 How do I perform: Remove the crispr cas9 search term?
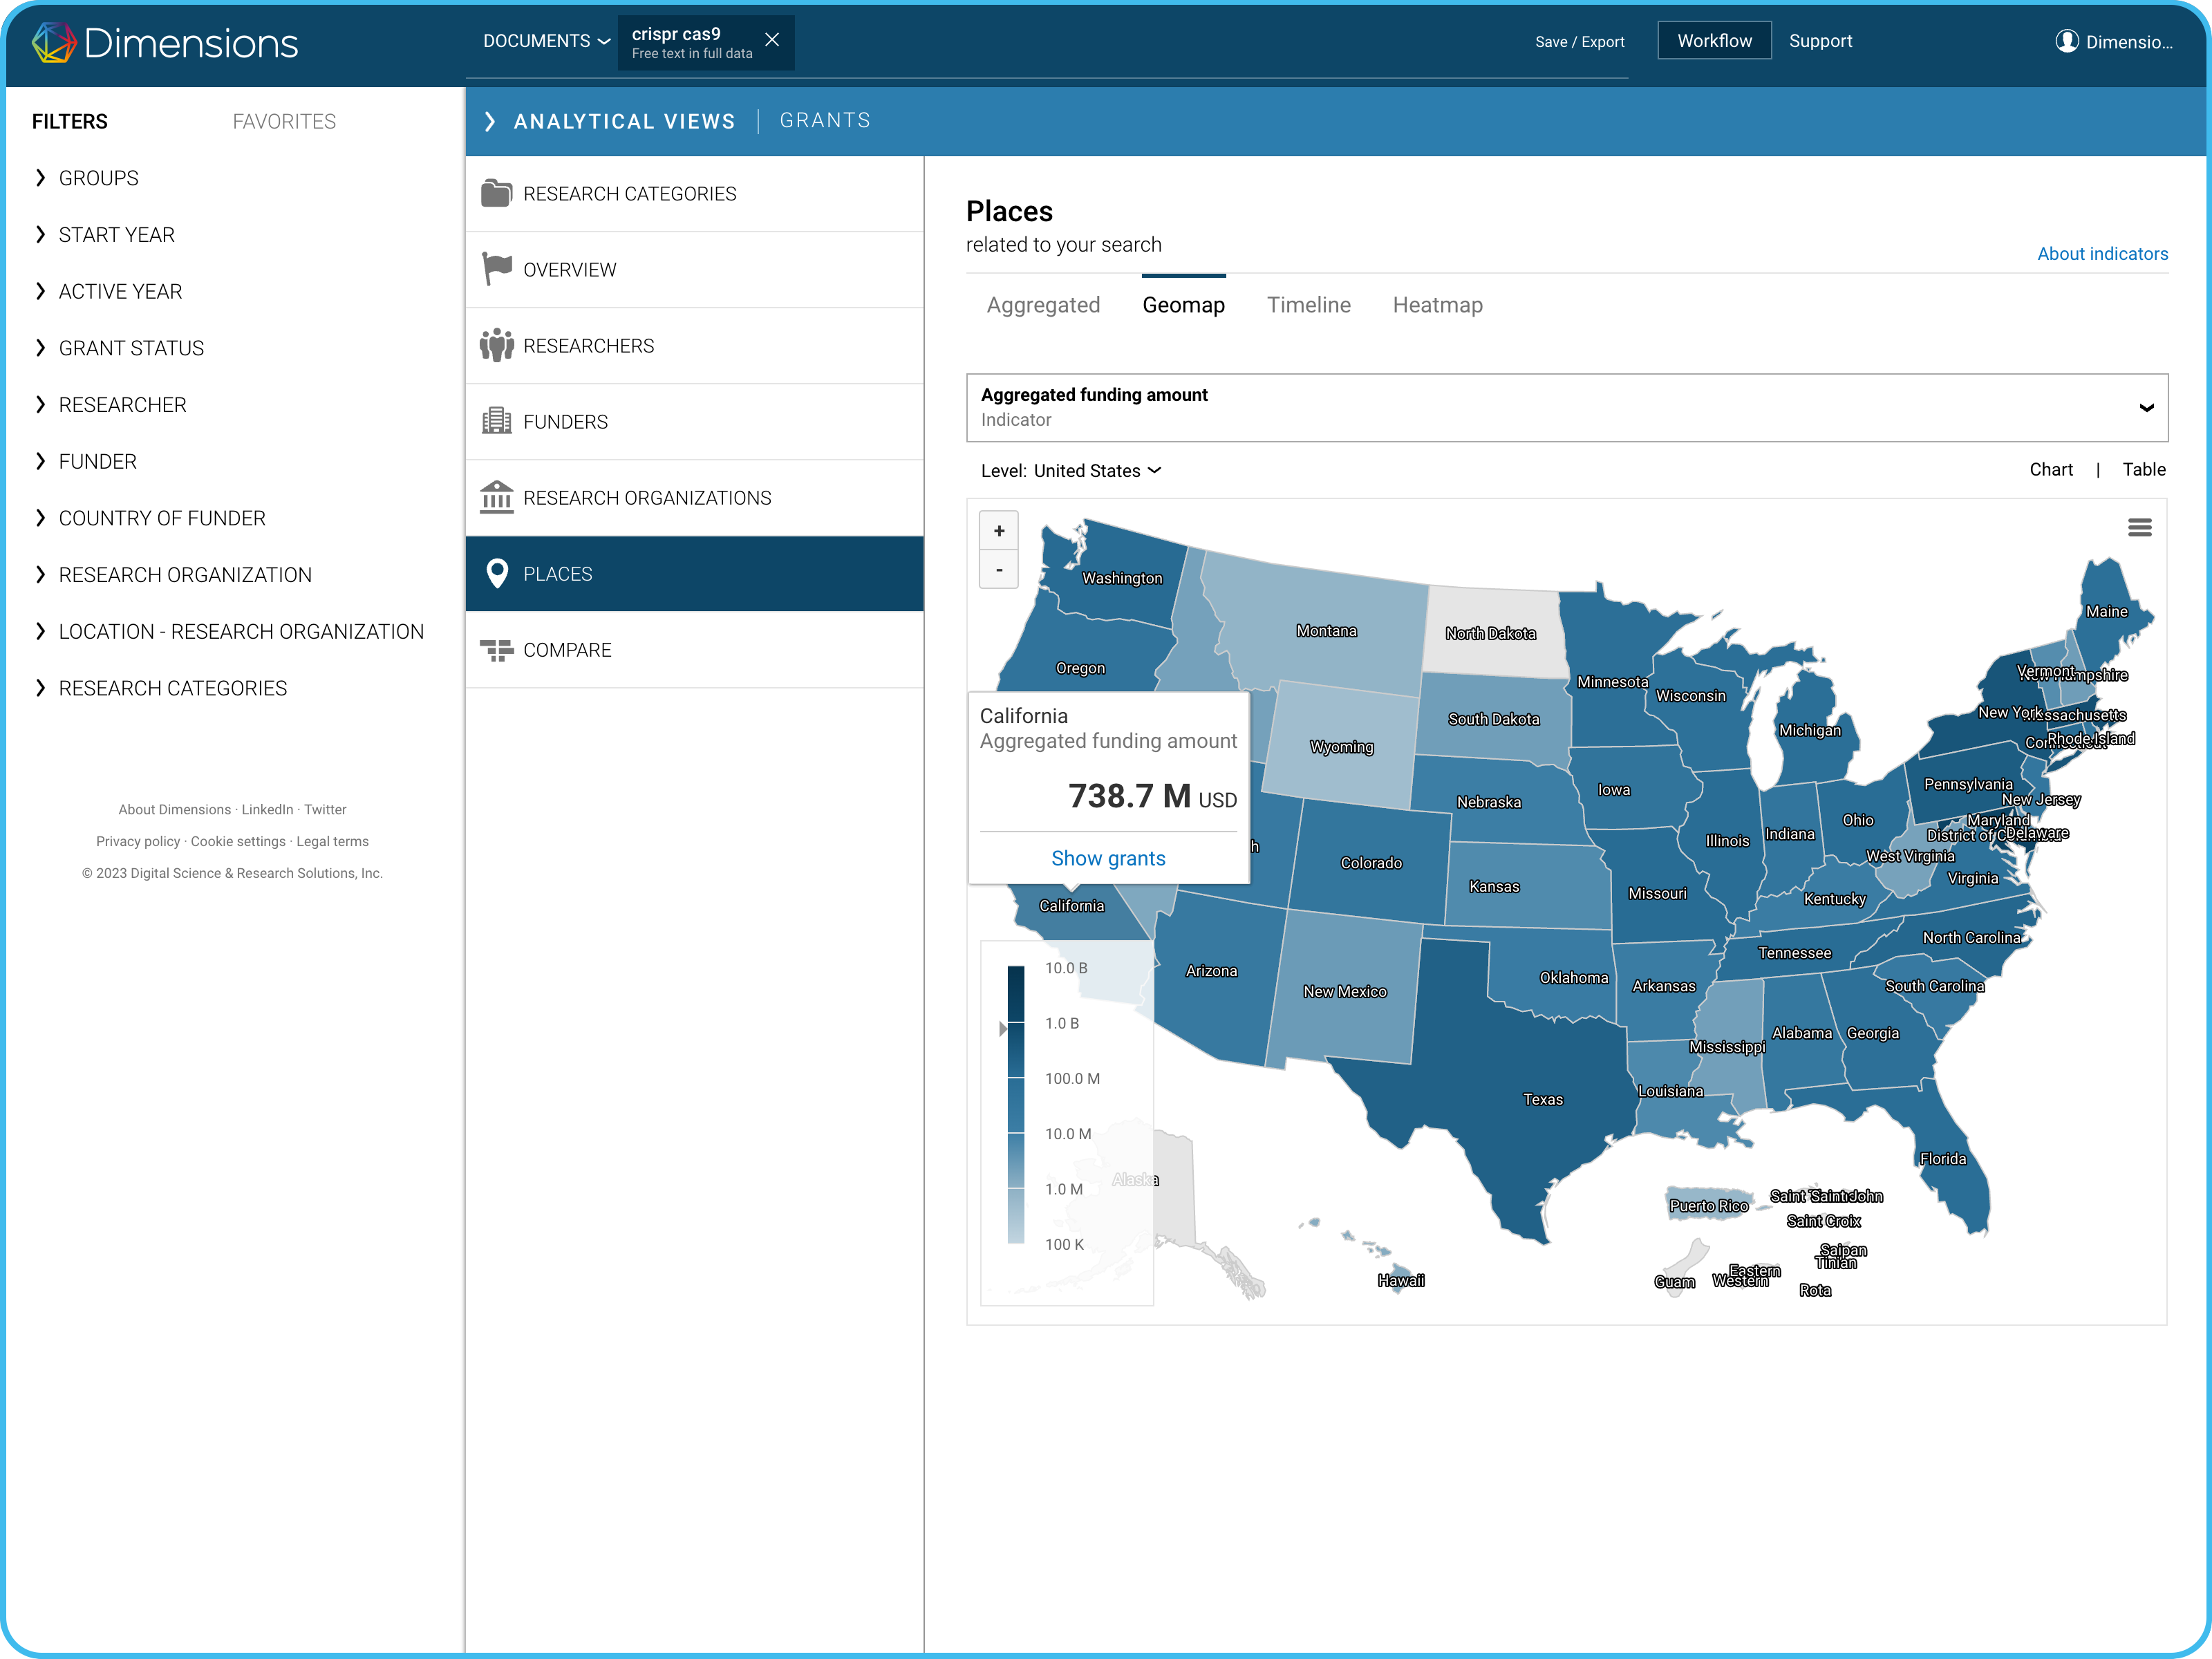pyautogui.click(x=772, y=40)
